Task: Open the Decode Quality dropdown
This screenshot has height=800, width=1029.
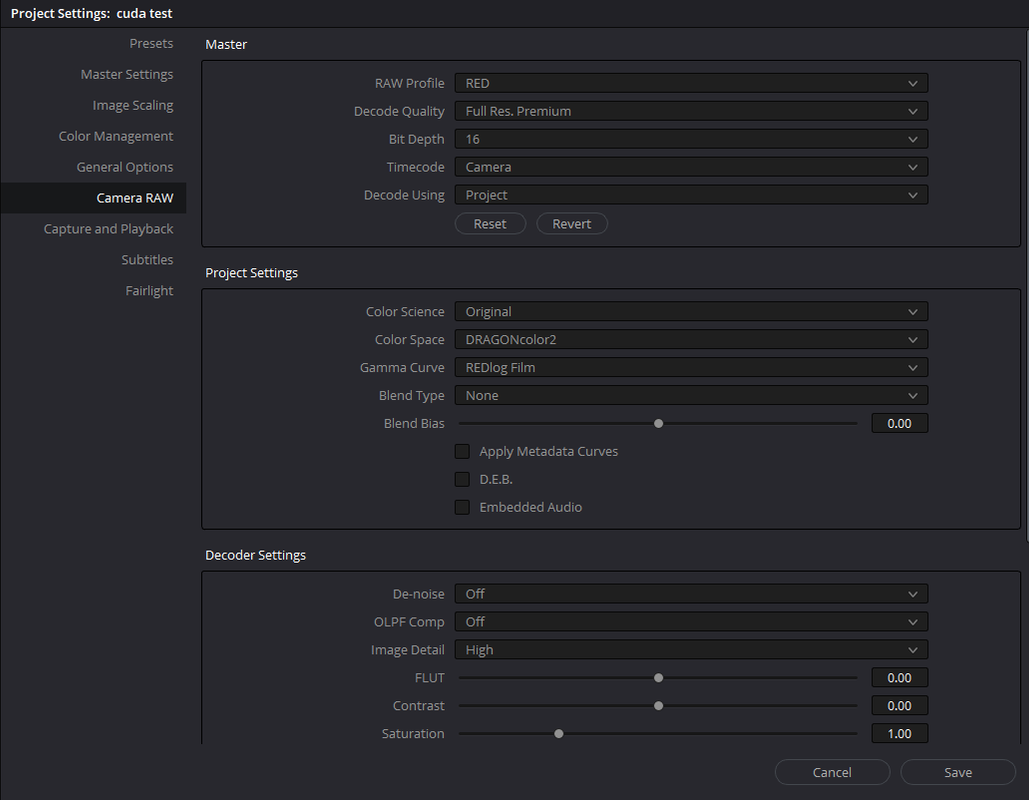Action: 691,112
